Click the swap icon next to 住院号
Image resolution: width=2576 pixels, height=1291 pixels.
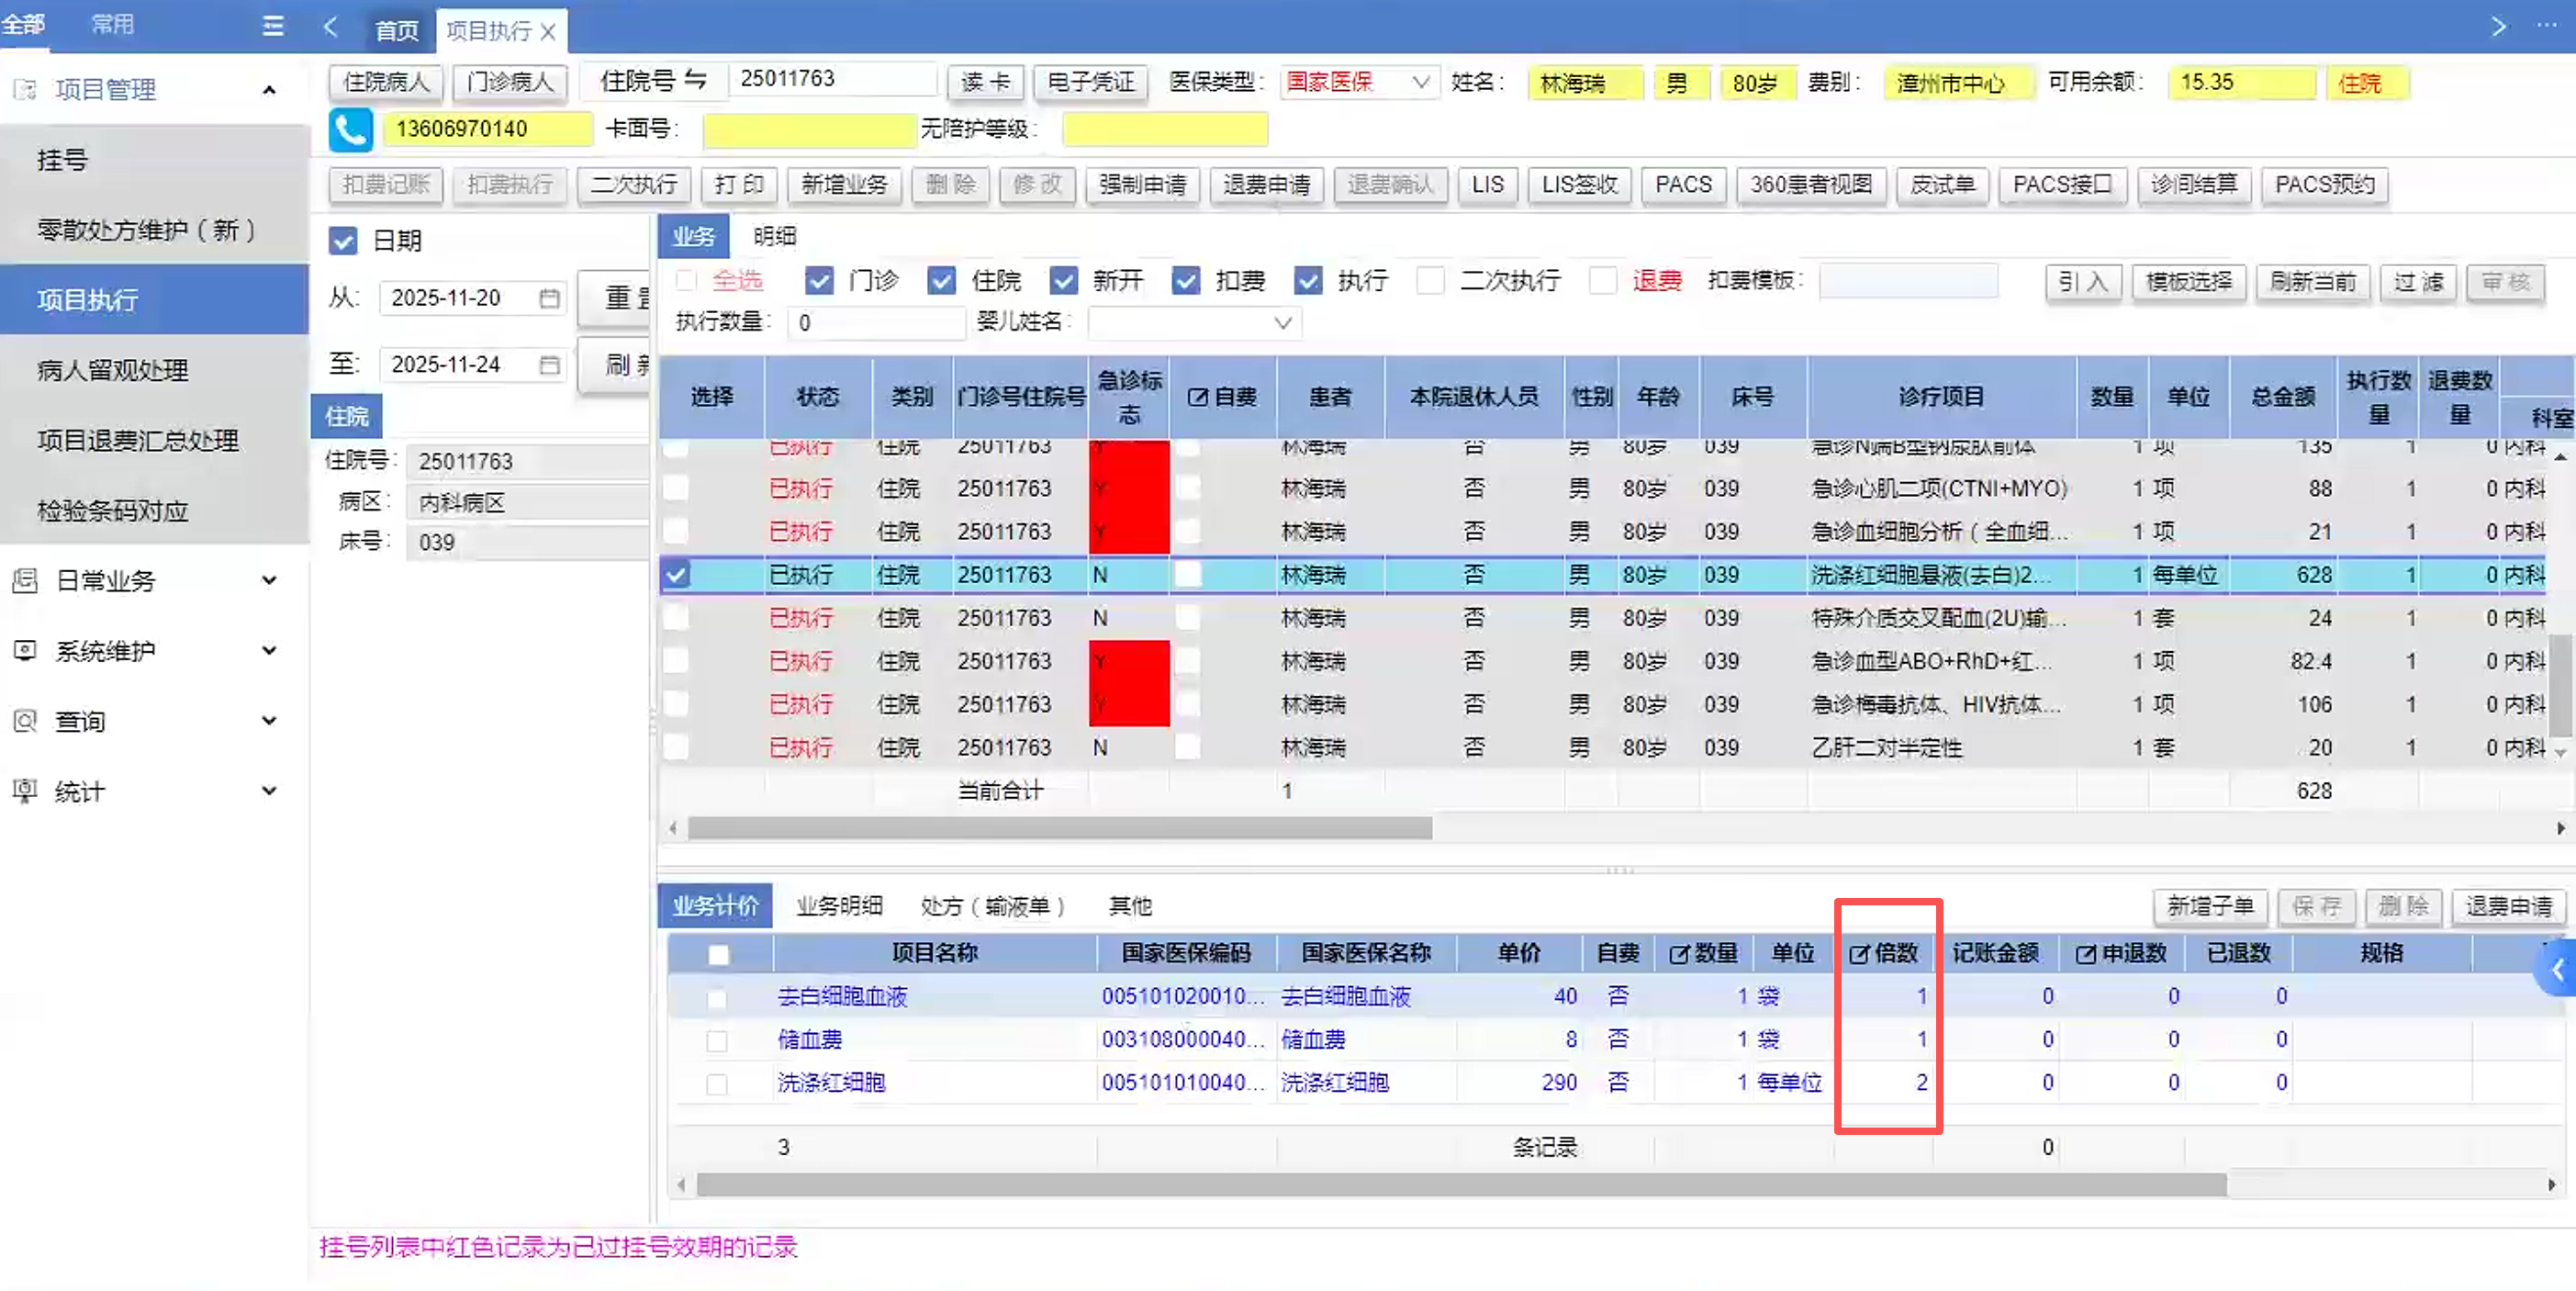(696, 80)
